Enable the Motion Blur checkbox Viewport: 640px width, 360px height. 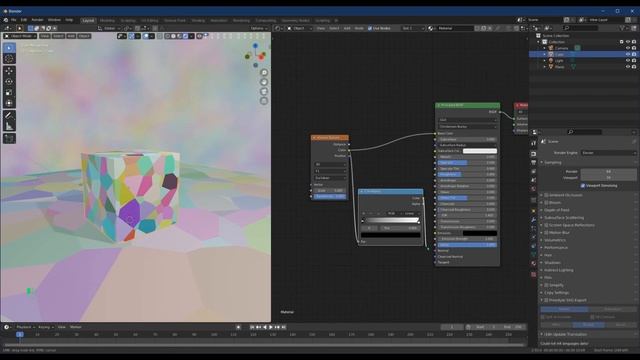point(546,233)
